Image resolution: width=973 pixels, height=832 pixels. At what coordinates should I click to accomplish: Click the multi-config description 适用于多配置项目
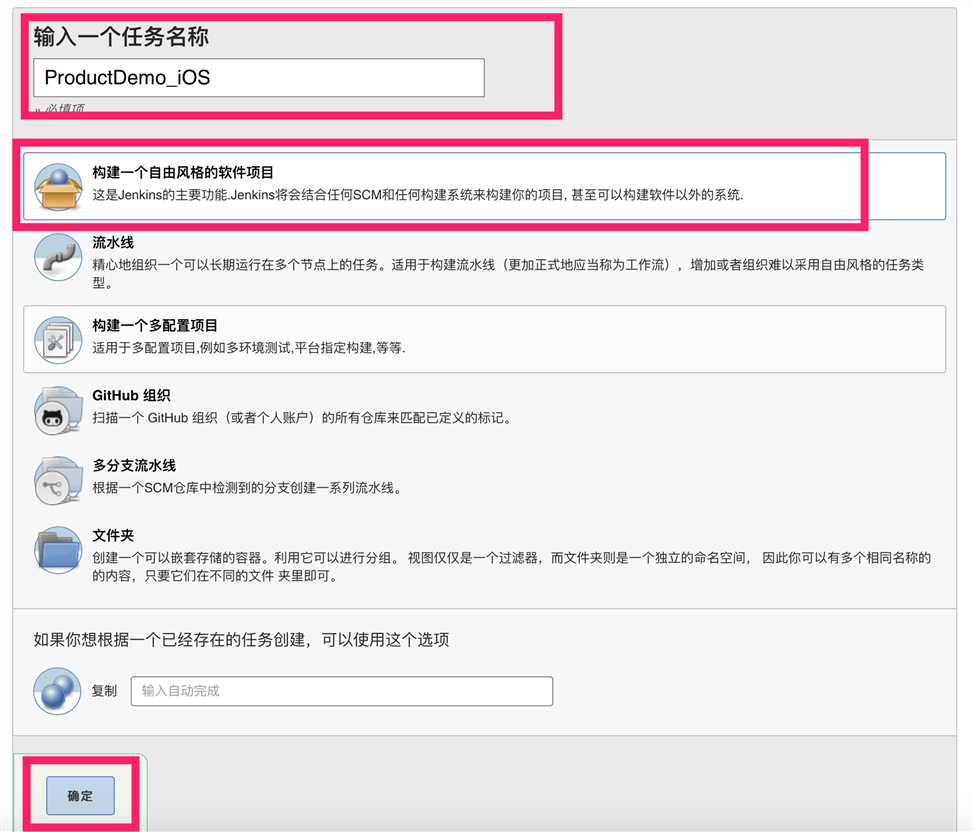tap(249, 347)
